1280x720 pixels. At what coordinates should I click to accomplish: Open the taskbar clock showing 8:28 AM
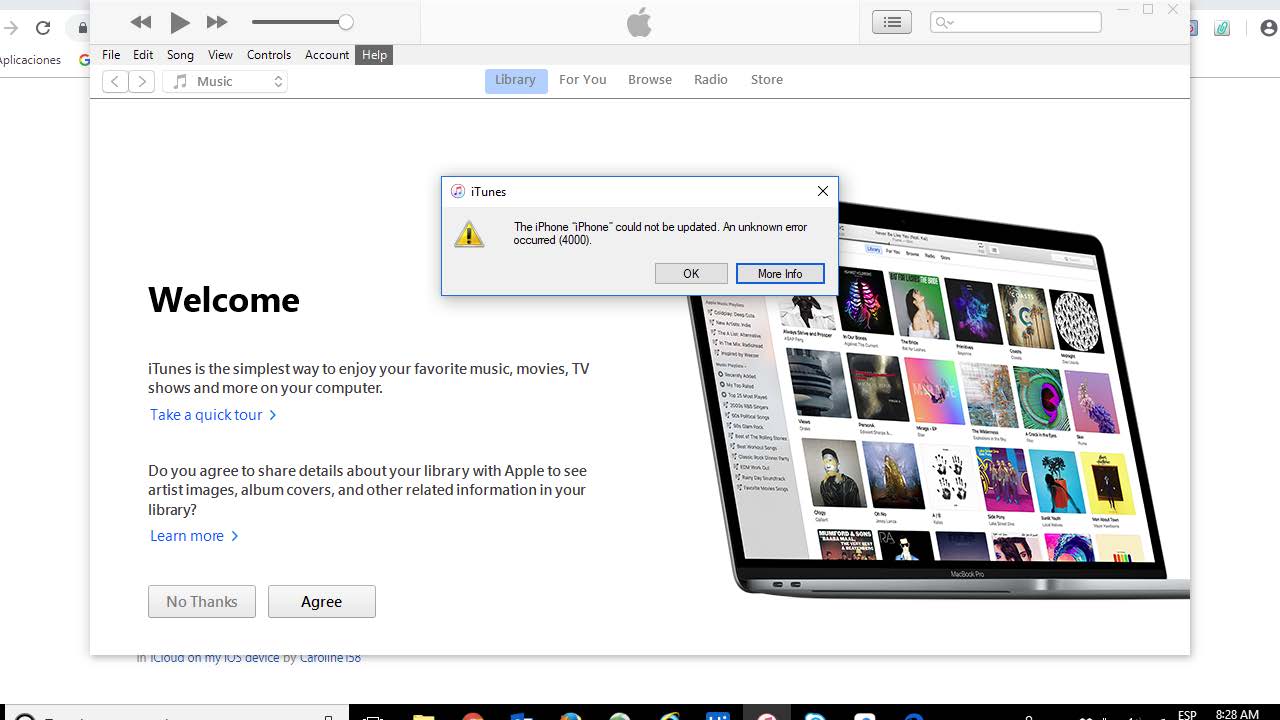pyautogui.click(x=1237, y=714)
